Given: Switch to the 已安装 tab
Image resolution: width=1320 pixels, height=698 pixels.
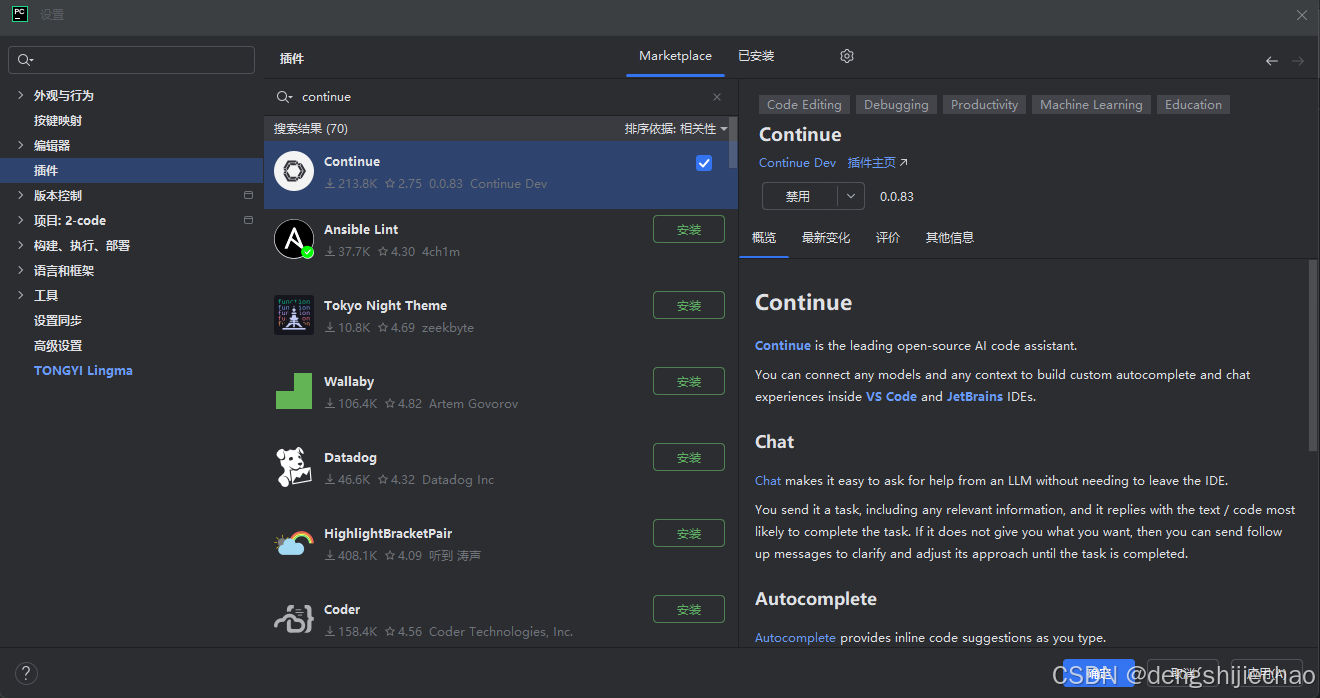Looking at the screenshot, I should (756, 56).
